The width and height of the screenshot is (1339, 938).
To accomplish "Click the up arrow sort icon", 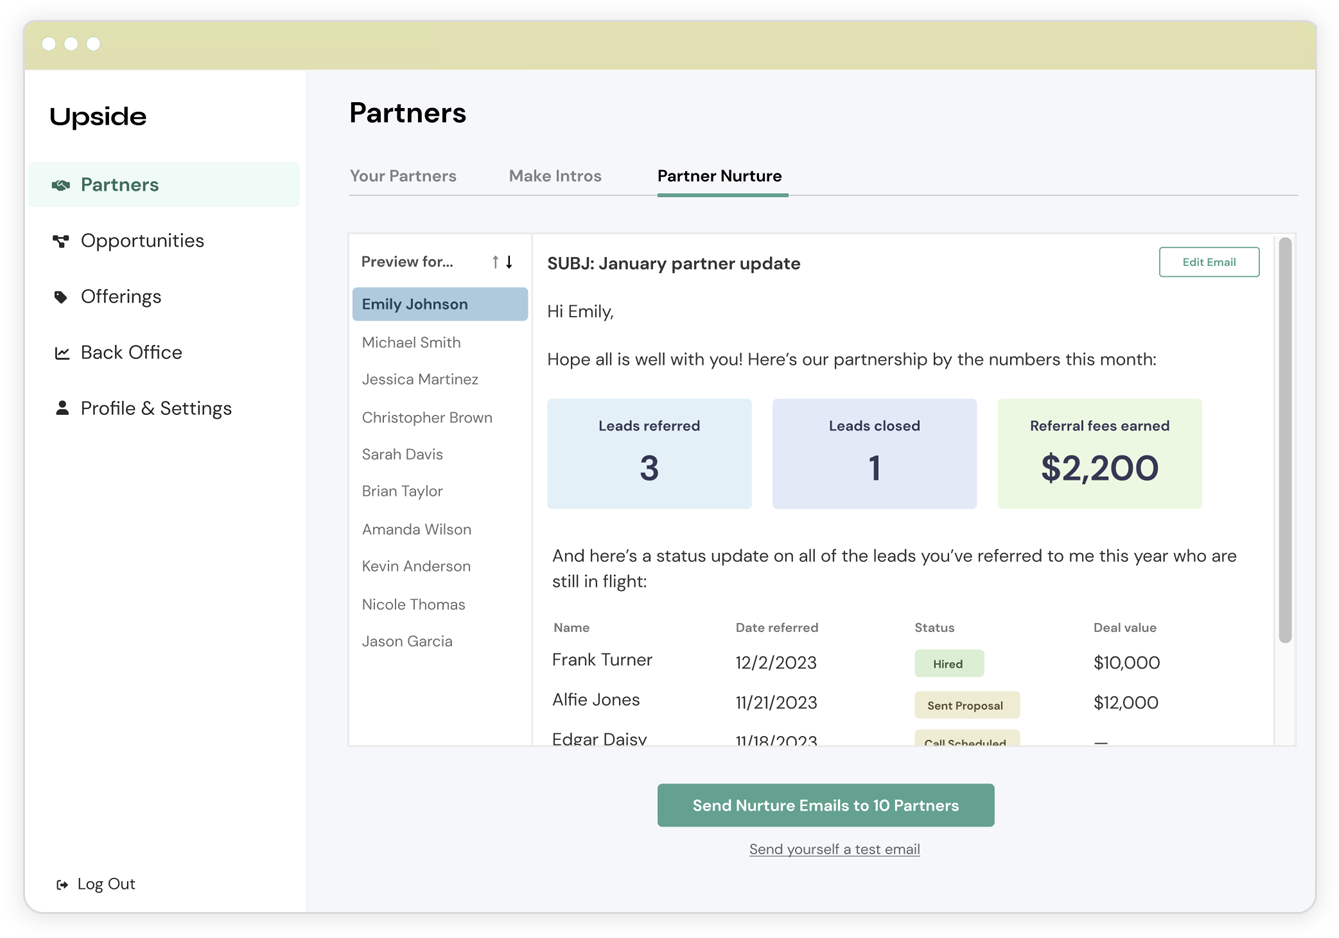I will pos(495,262).
